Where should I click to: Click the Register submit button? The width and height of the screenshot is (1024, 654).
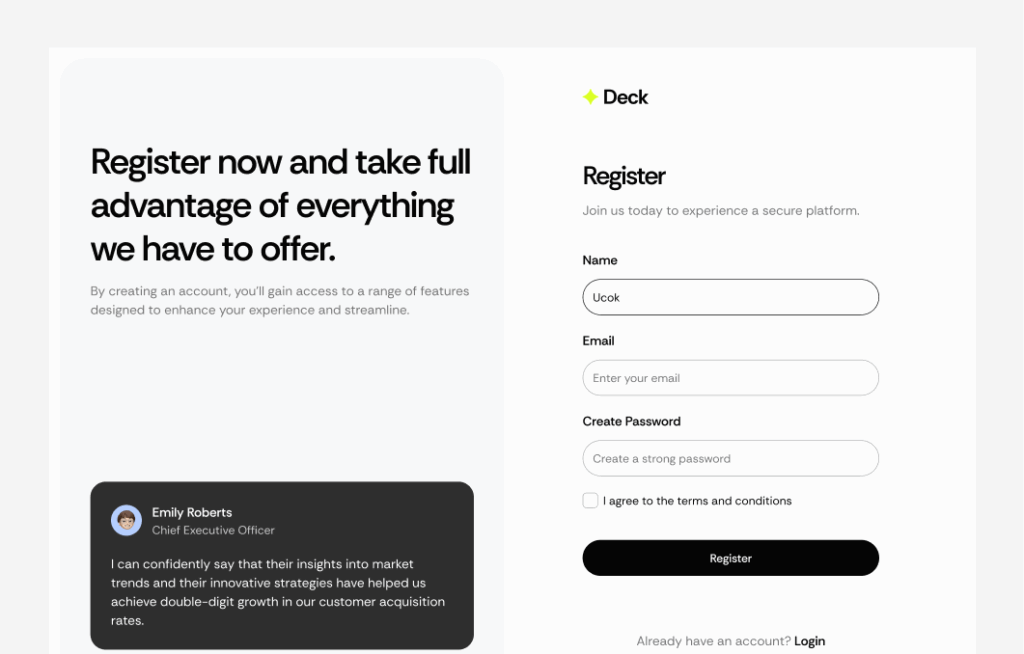(x=730, y=558)
